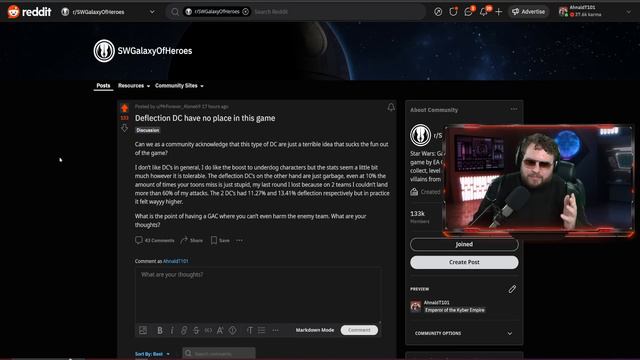
Task: Remove the r/SWGalaxyOfHeroes search filter chip
Action: [245, 12]
